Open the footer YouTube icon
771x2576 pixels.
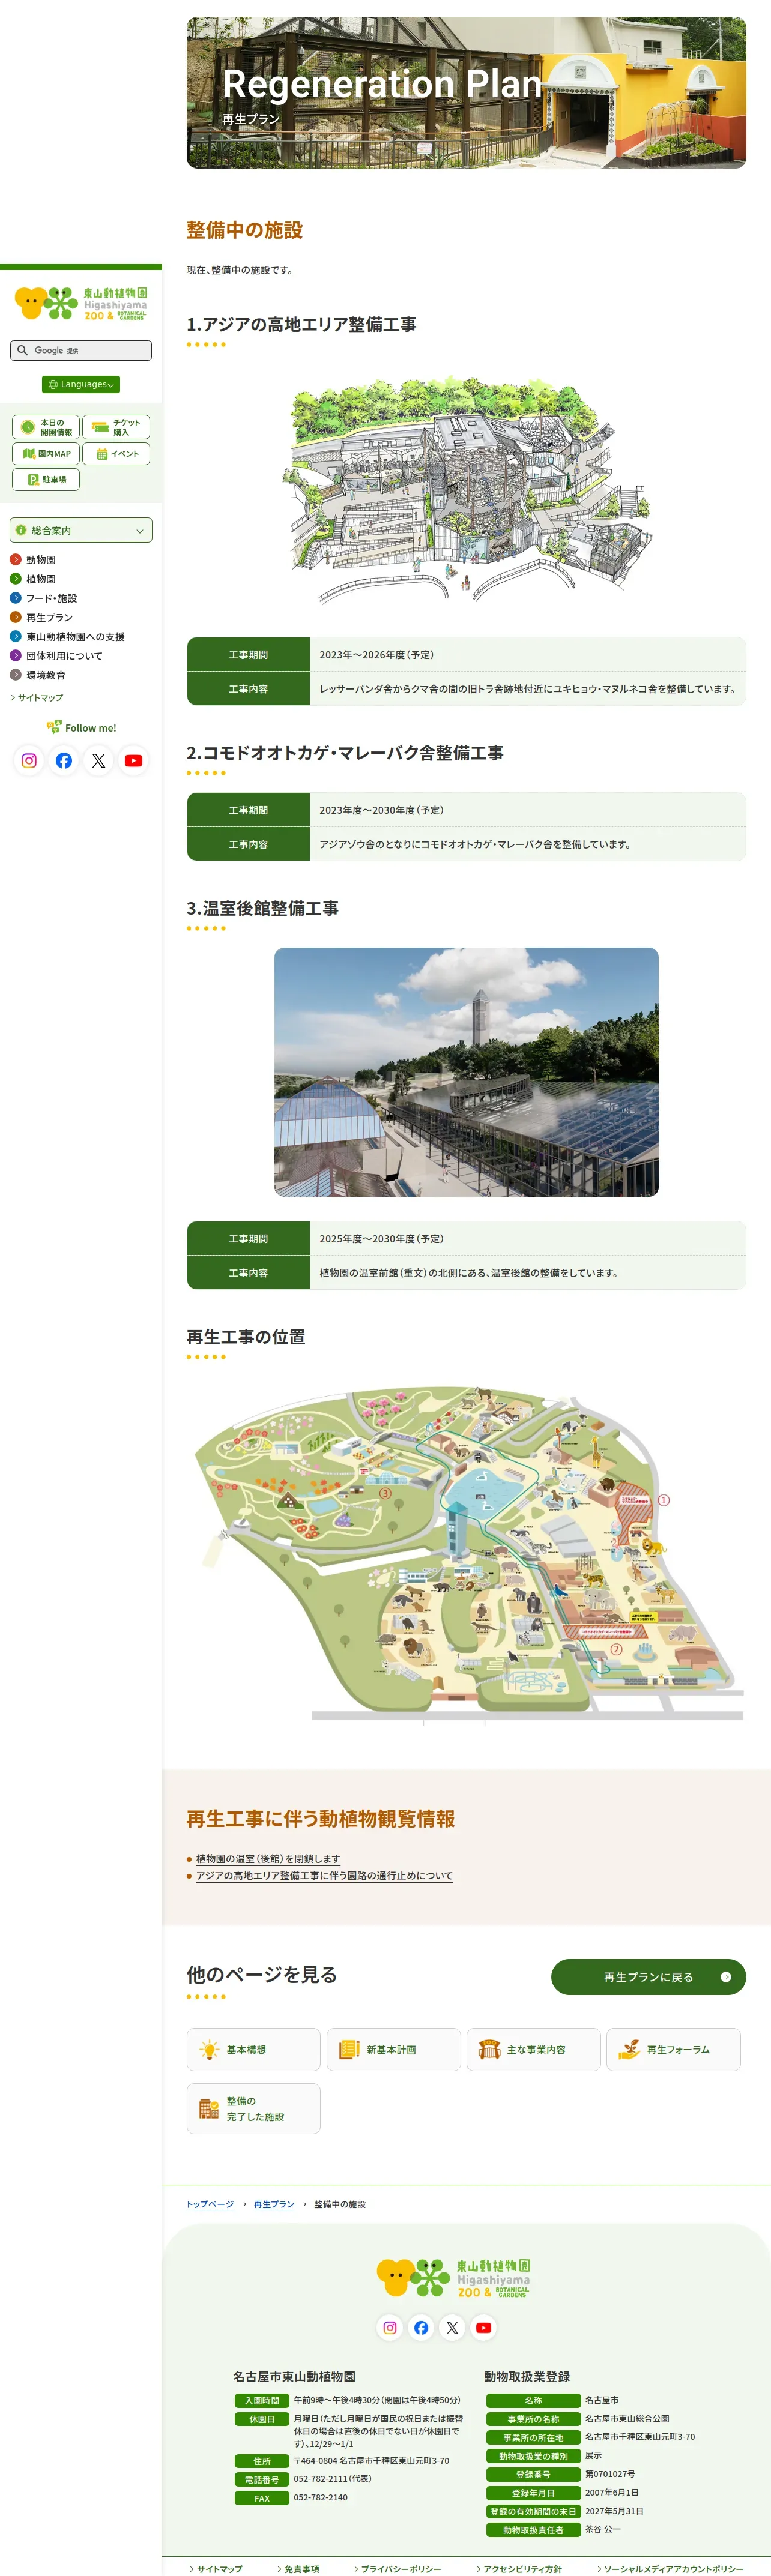pyautogui.click(x=483, y=2327)
